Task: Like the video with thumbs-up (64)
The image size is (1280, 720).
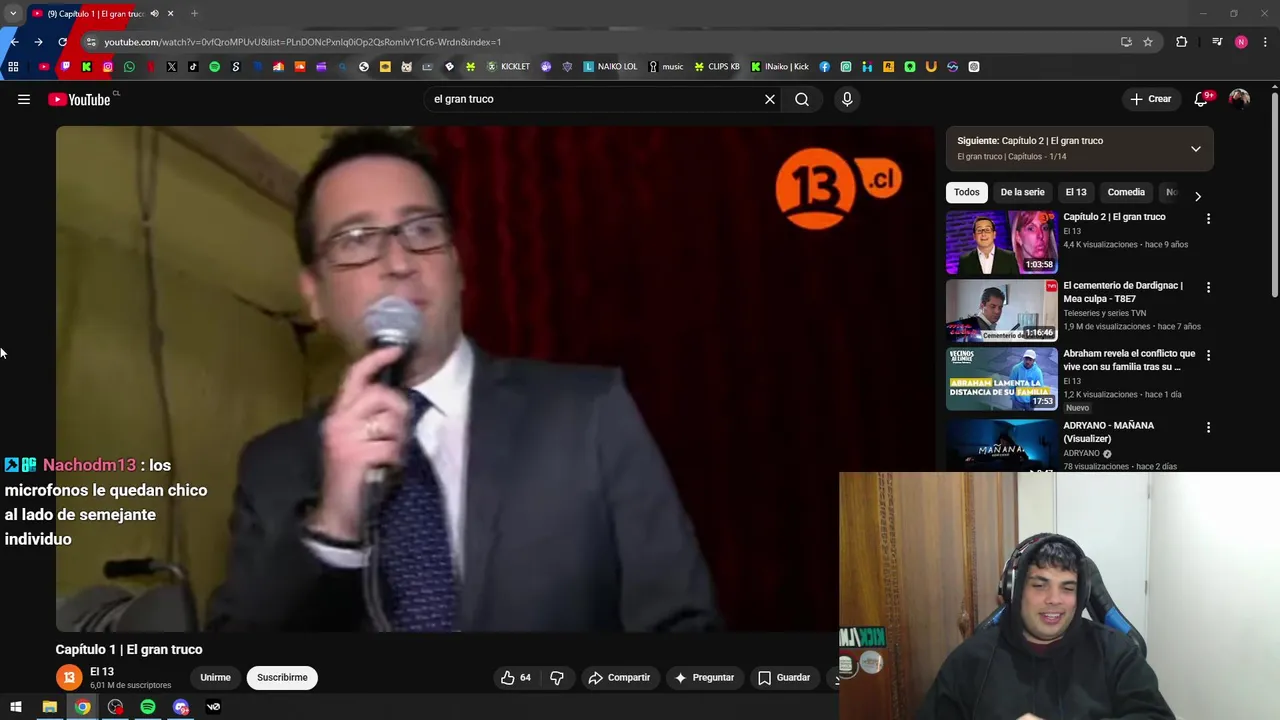Action: pyautogui.click(x=516, y=677)
